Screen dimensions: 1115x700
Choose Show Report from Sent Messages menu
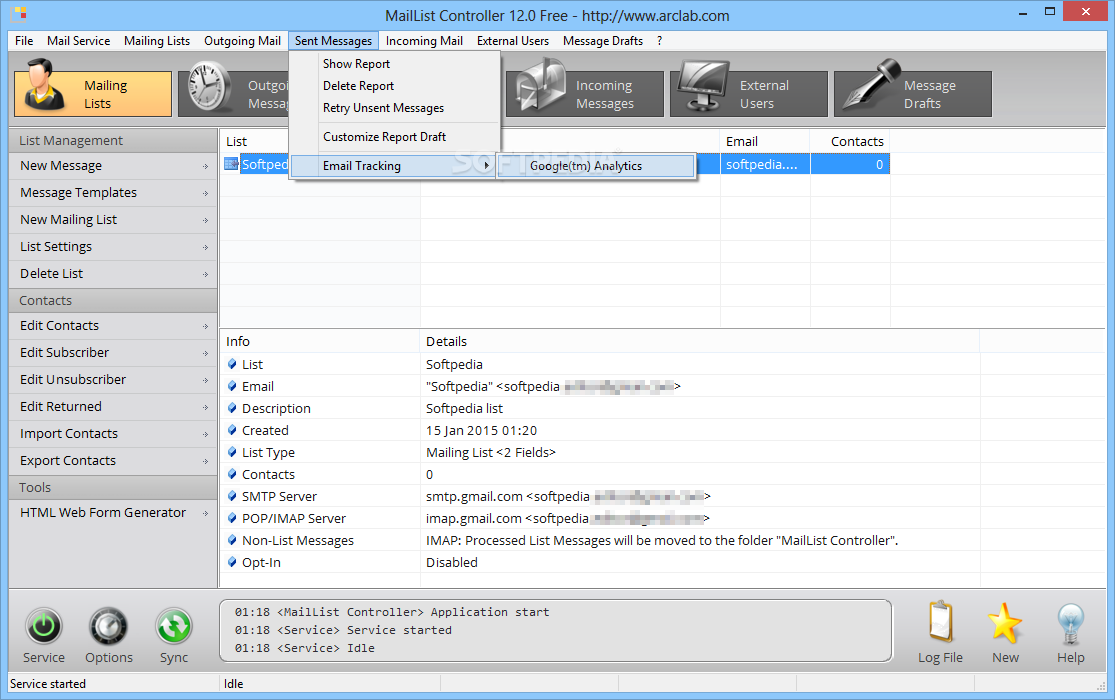pos(356,63)
